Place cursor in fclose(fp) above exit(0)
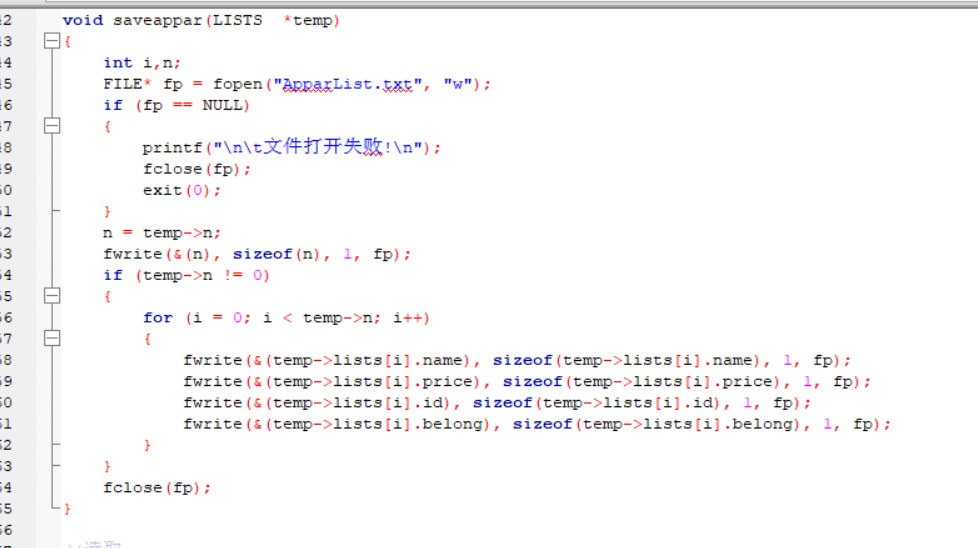This screenshot has width=978, height=548. click(x=196, y=169)
